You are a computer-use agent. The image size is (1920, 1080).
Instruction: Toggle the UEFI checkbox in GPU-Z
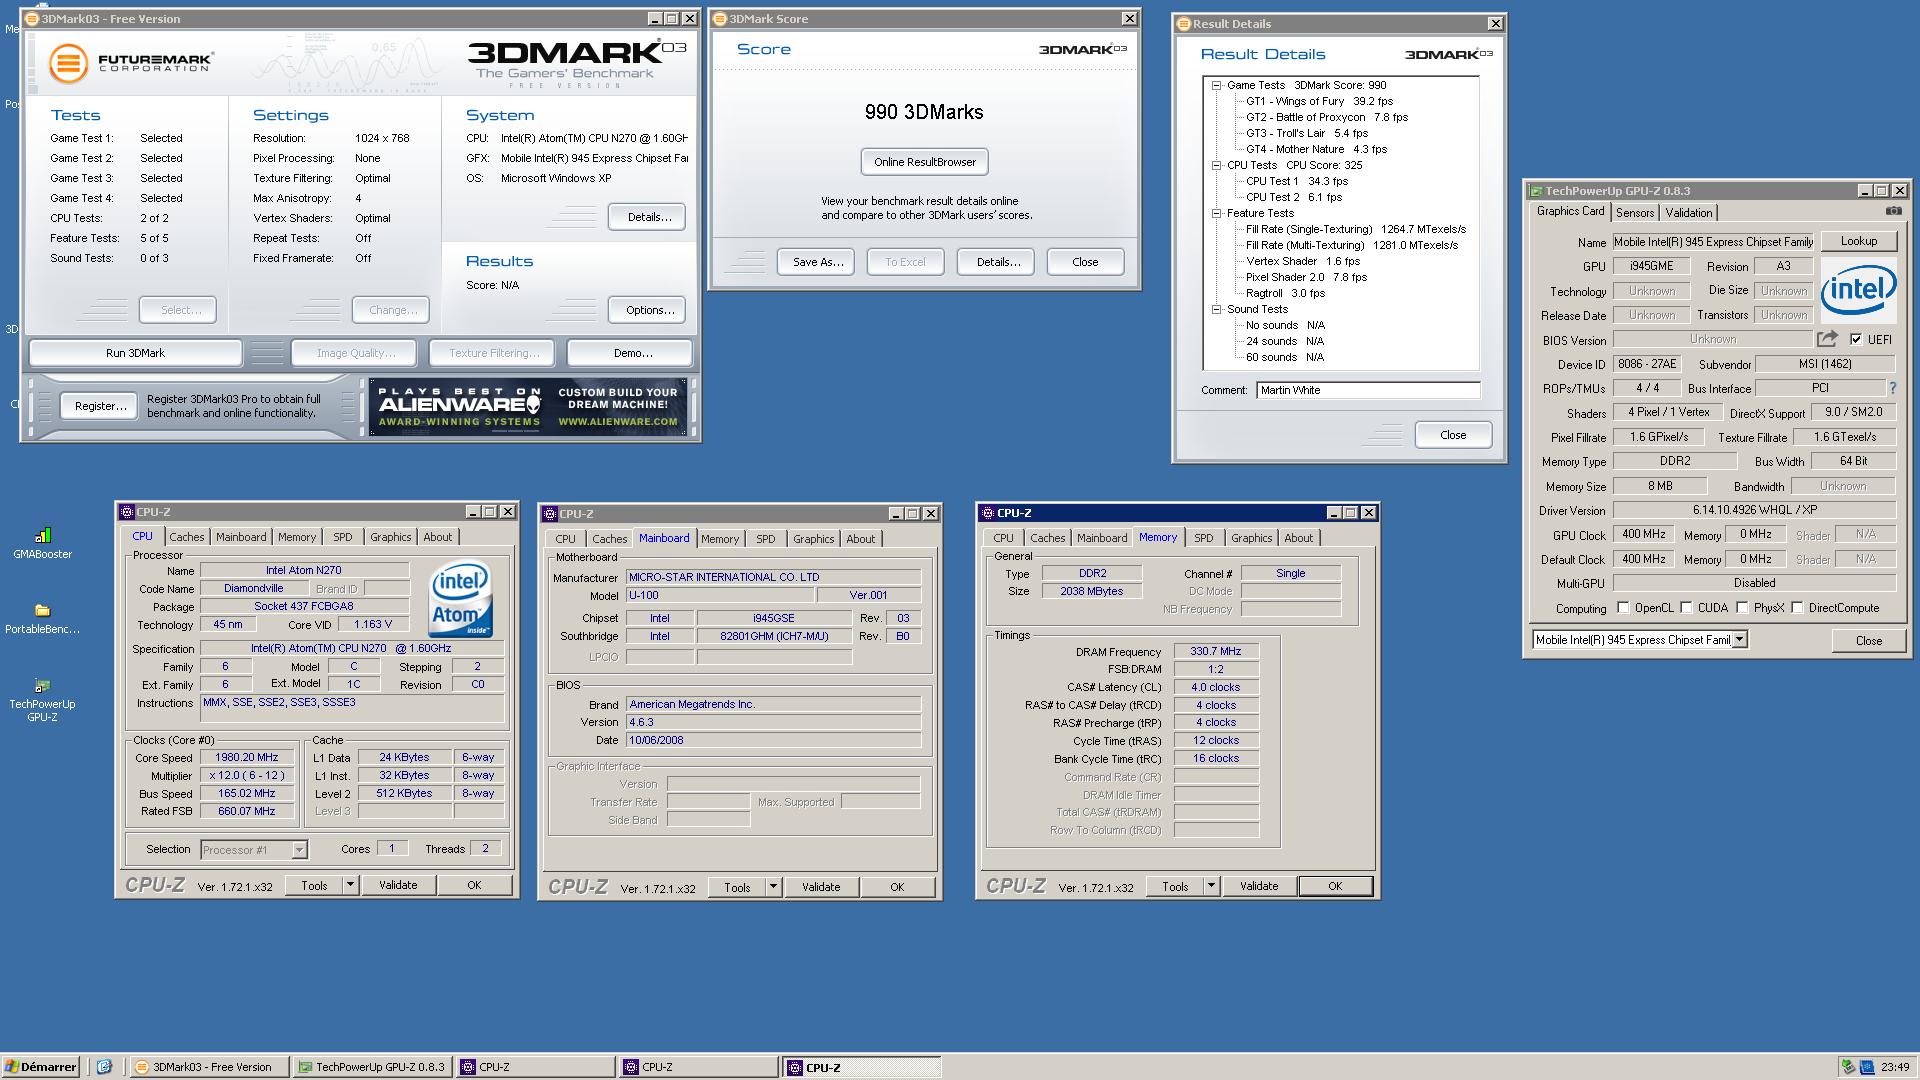(1856, 339)
